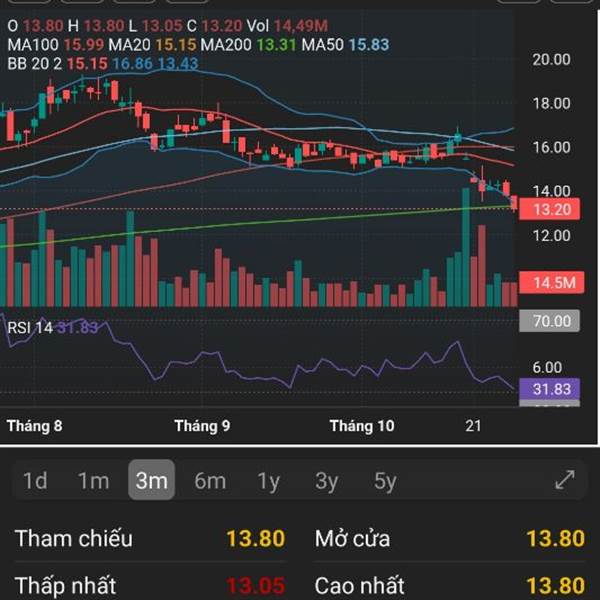Choose the 1y chart range

(x=269, y=481)
